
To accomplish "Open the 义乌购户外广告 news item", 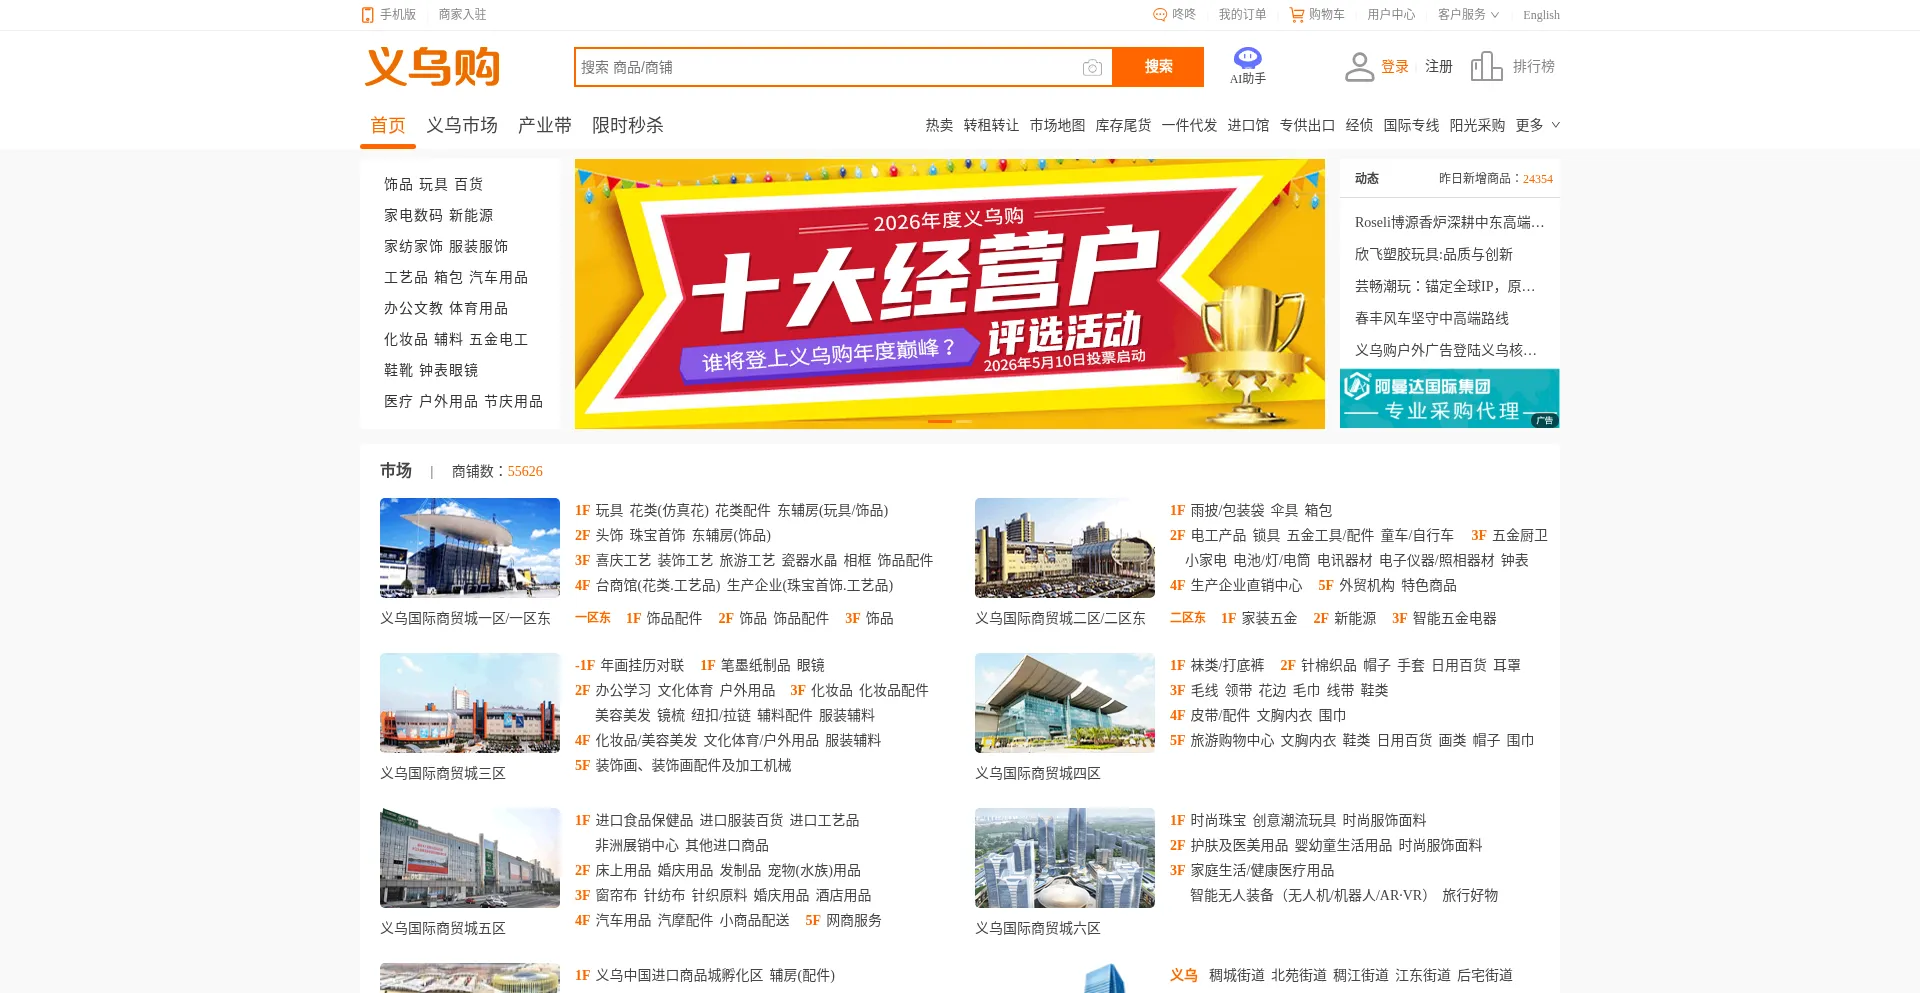I will tap(1446, 350).
